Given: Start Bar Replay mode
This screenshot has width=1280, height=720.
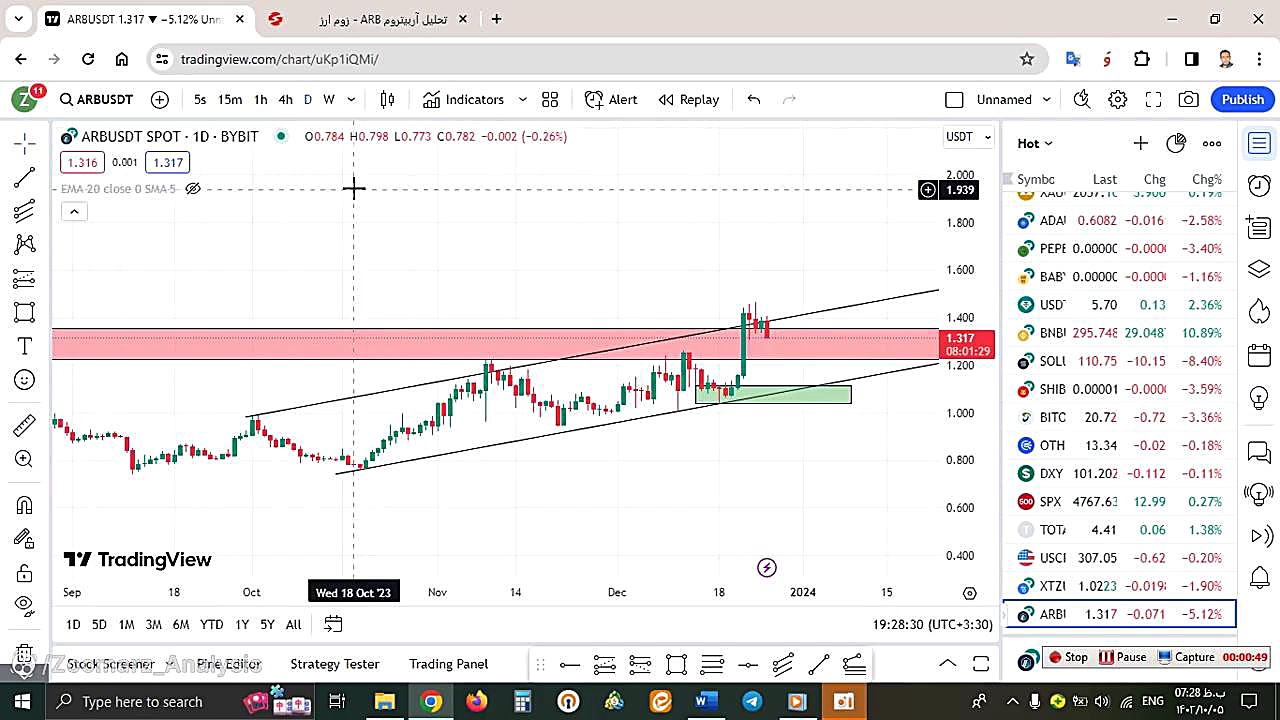Looking at the screenshot, I should click(x=689, y=99).
